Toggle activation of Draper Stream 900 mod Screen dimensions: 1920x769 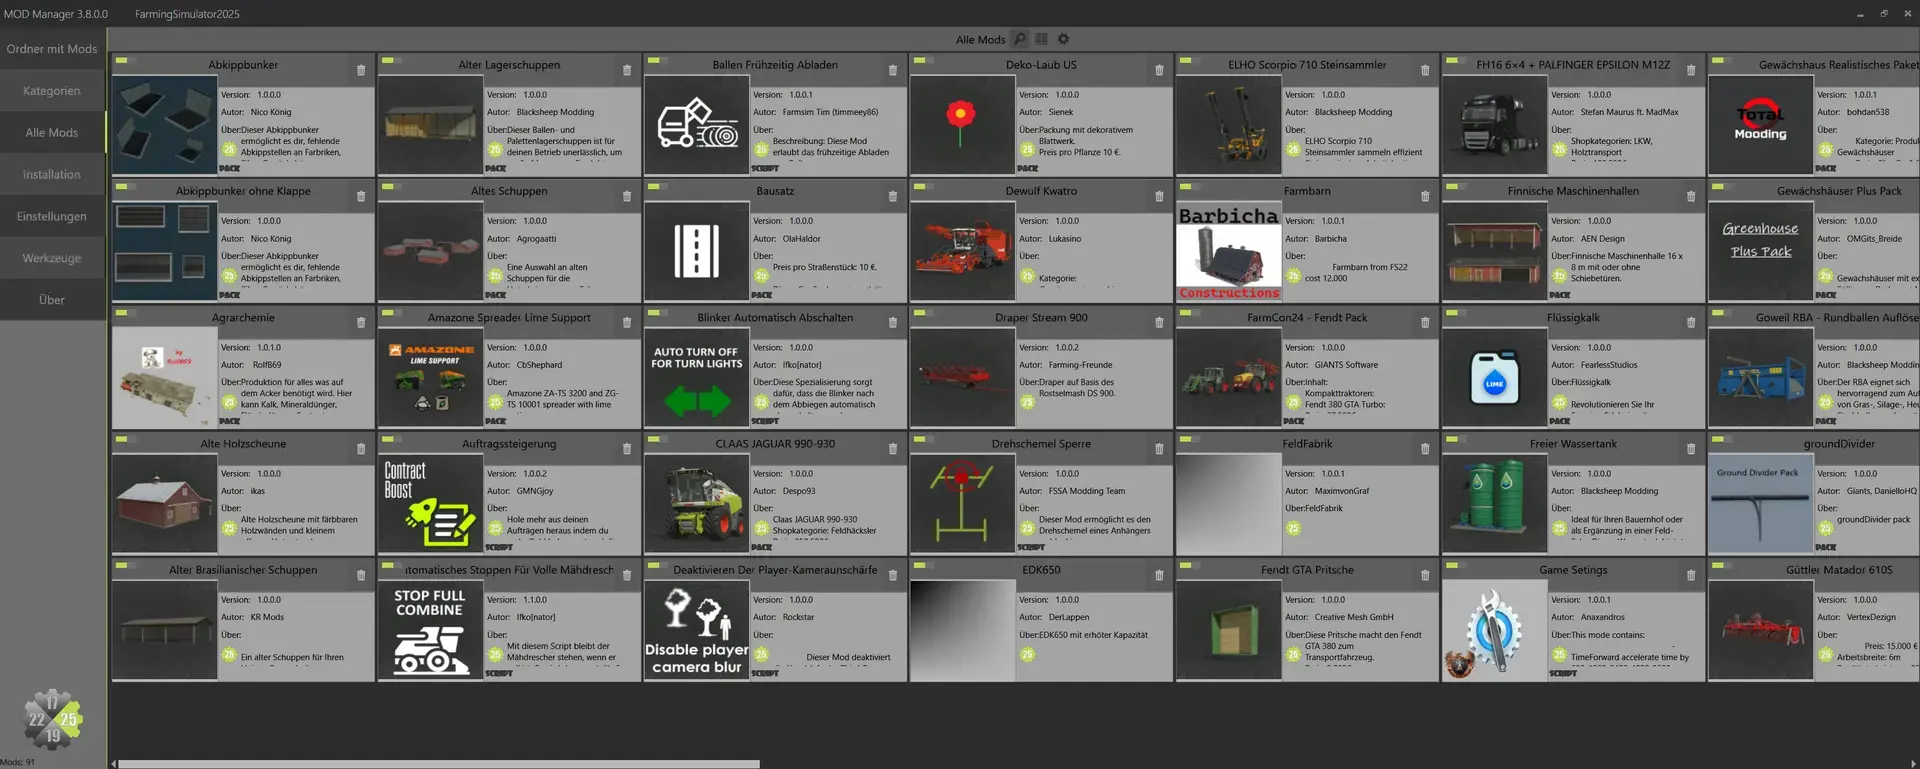[x=920, y=313]
